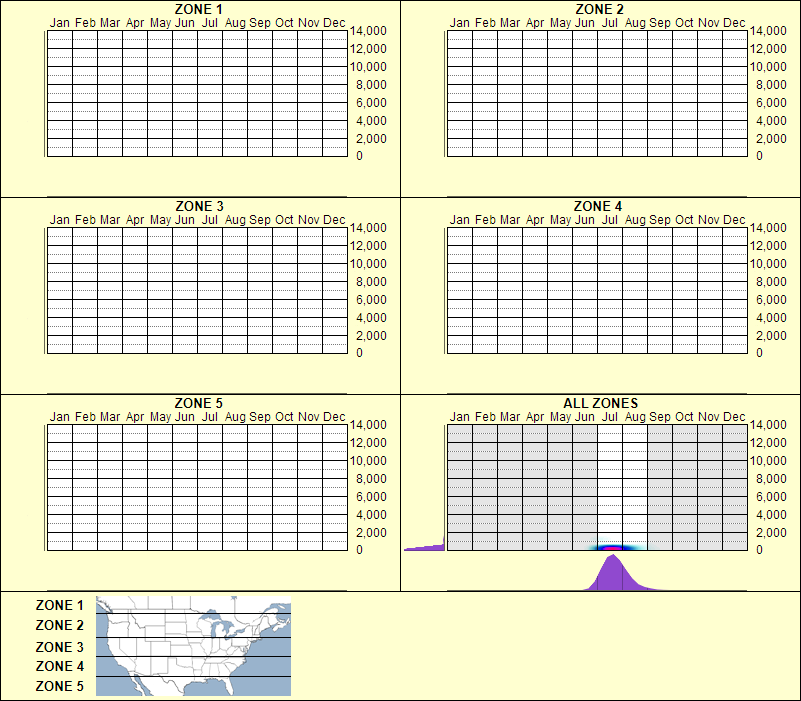Click the Apr label in the ZONE 4 chart

click(535, 220)
